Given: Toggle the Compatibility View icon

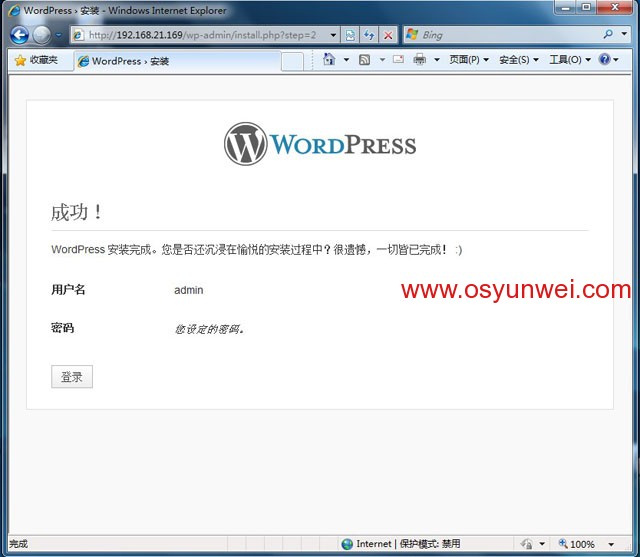Looking at the screenshot, I should pyautogui.click(x=350, y=35).
